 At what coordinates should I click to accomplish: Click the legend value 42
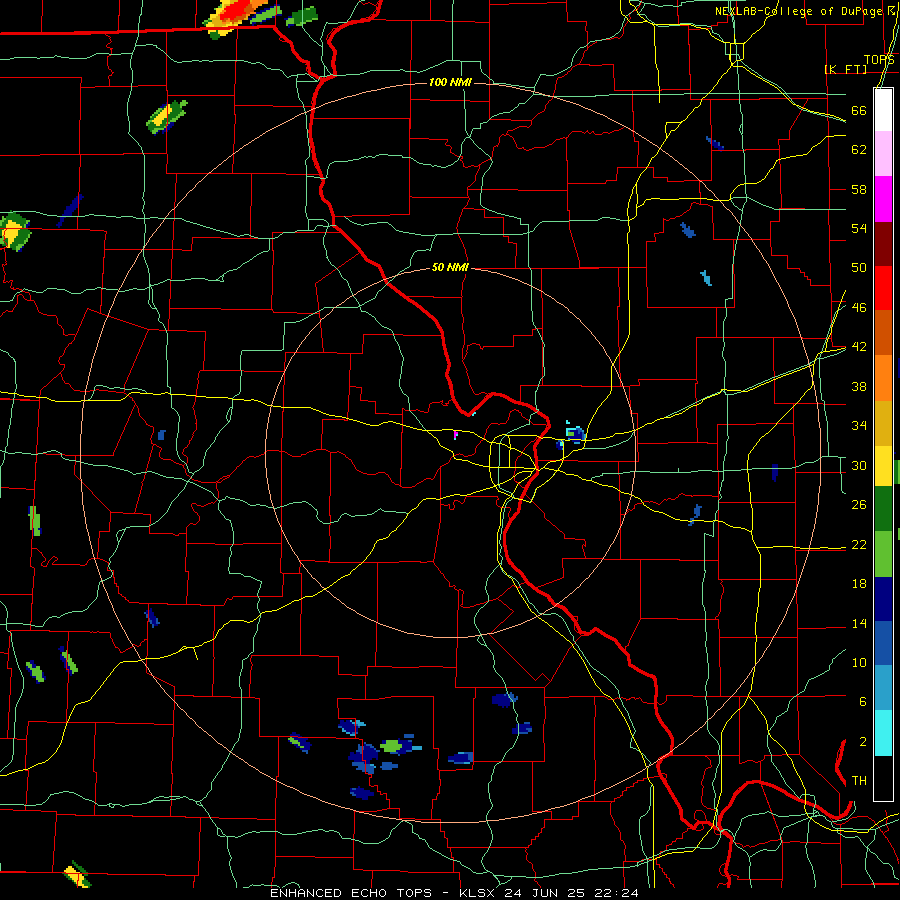pos(859,347)
